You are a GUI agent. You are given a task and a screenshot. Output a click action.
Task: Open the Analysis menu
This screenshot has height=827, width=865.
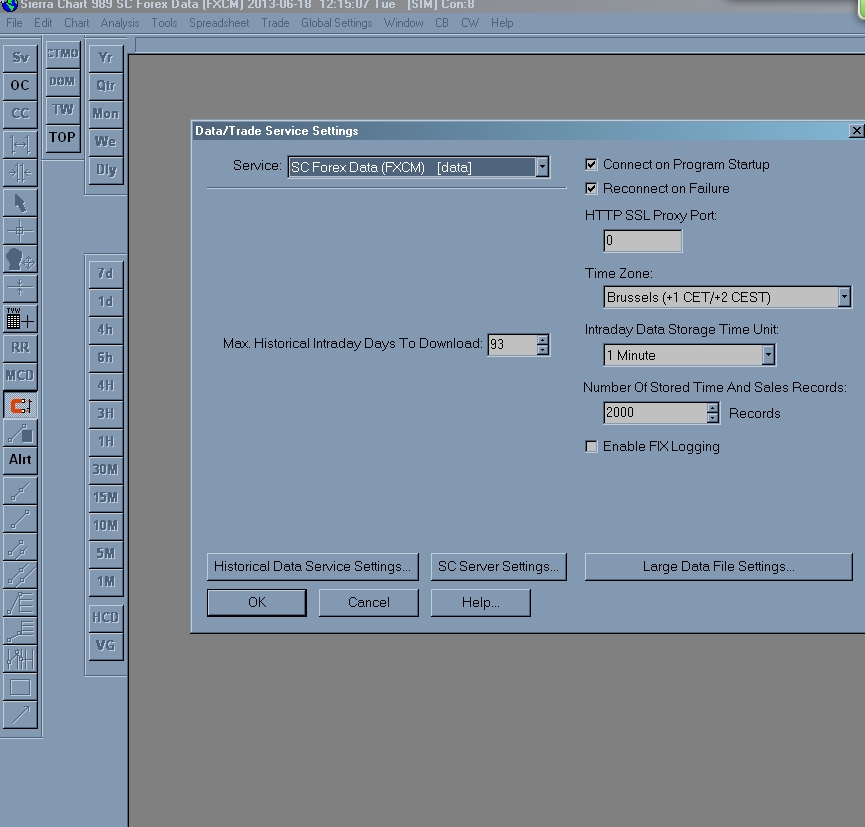[x=120, y=23]
